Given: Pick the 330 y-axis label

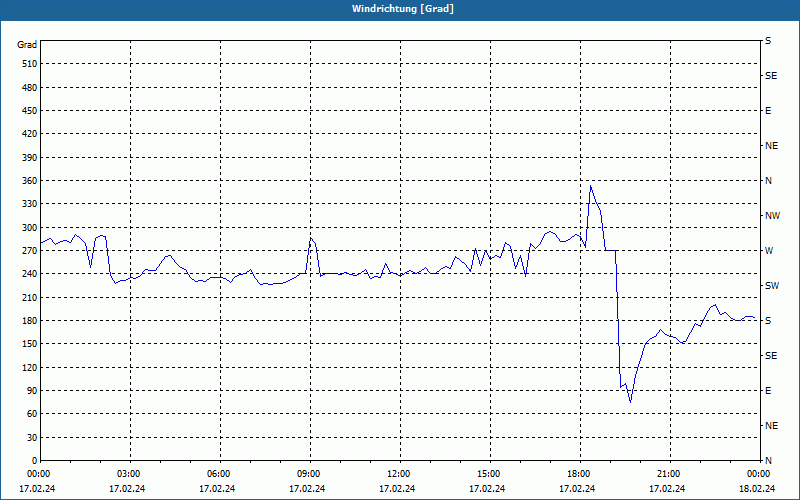Looking at the screenshot, I should coord(30,204).
